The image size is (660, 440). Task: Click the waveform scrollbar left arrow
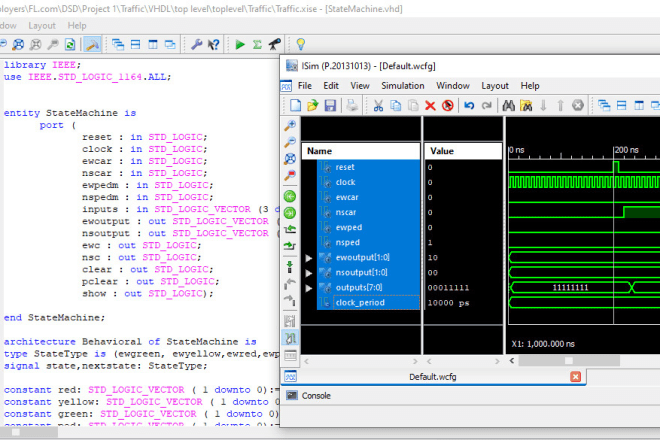(512, 361)
